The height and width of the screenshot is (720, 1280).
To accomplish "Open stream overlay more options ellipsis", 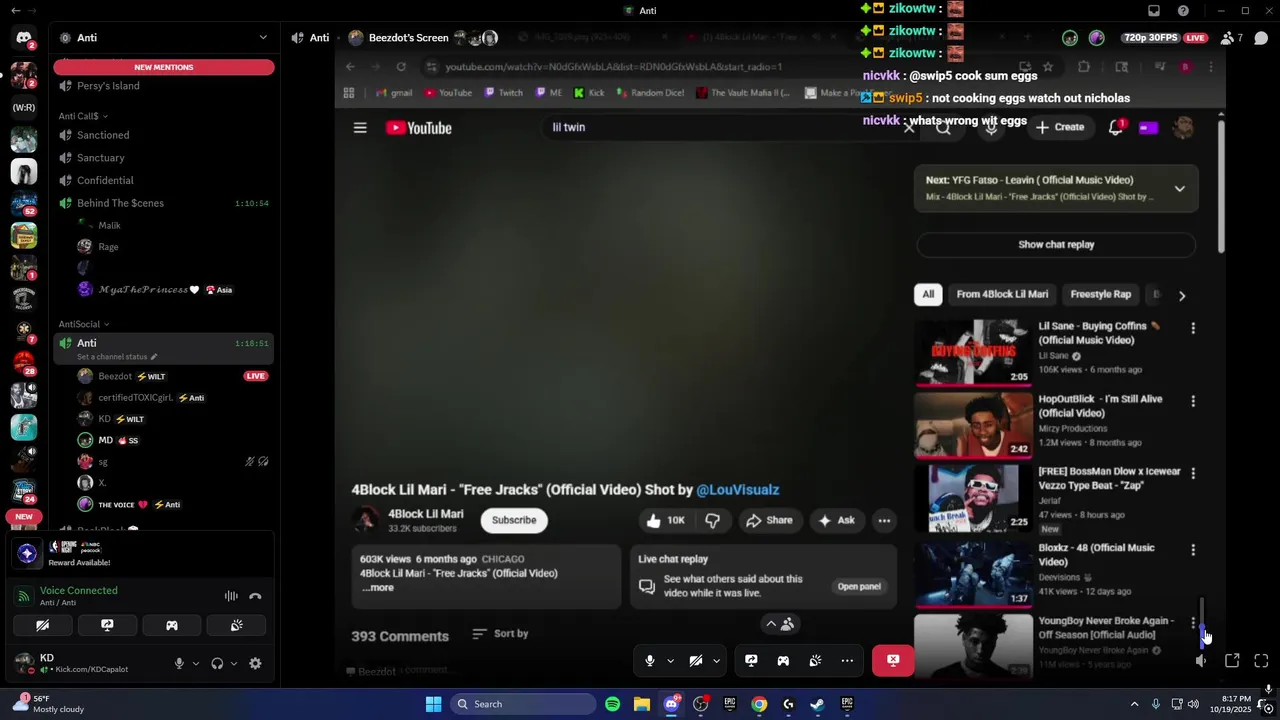I will [847, 661].
